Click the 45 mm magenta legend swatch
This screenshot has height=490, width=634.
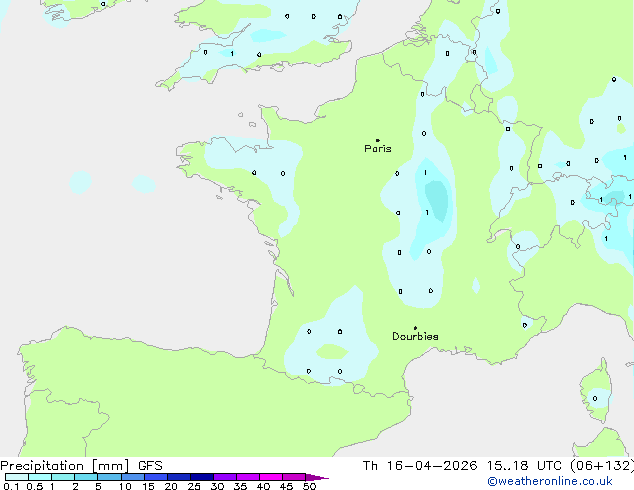click(x=294, y=477)
